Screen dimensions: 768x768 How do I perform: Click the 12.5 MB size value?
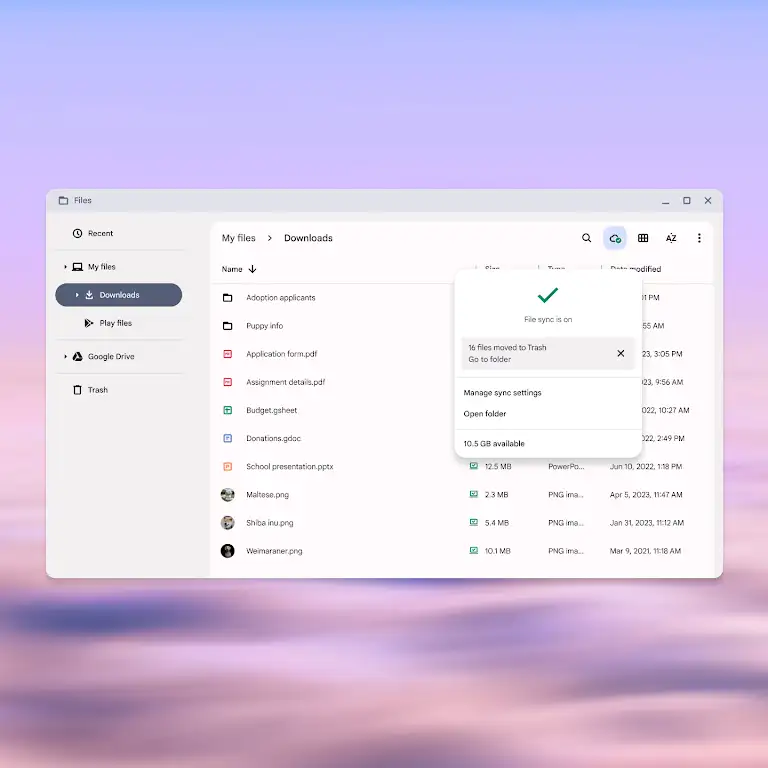pyautogui.click(x=498, y=467)
